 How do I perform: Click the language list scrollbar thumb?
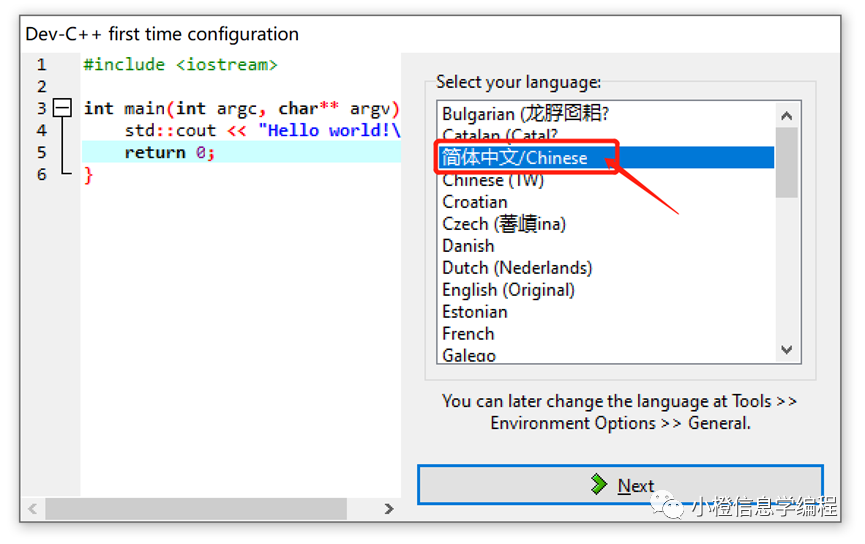coord(787,162)
